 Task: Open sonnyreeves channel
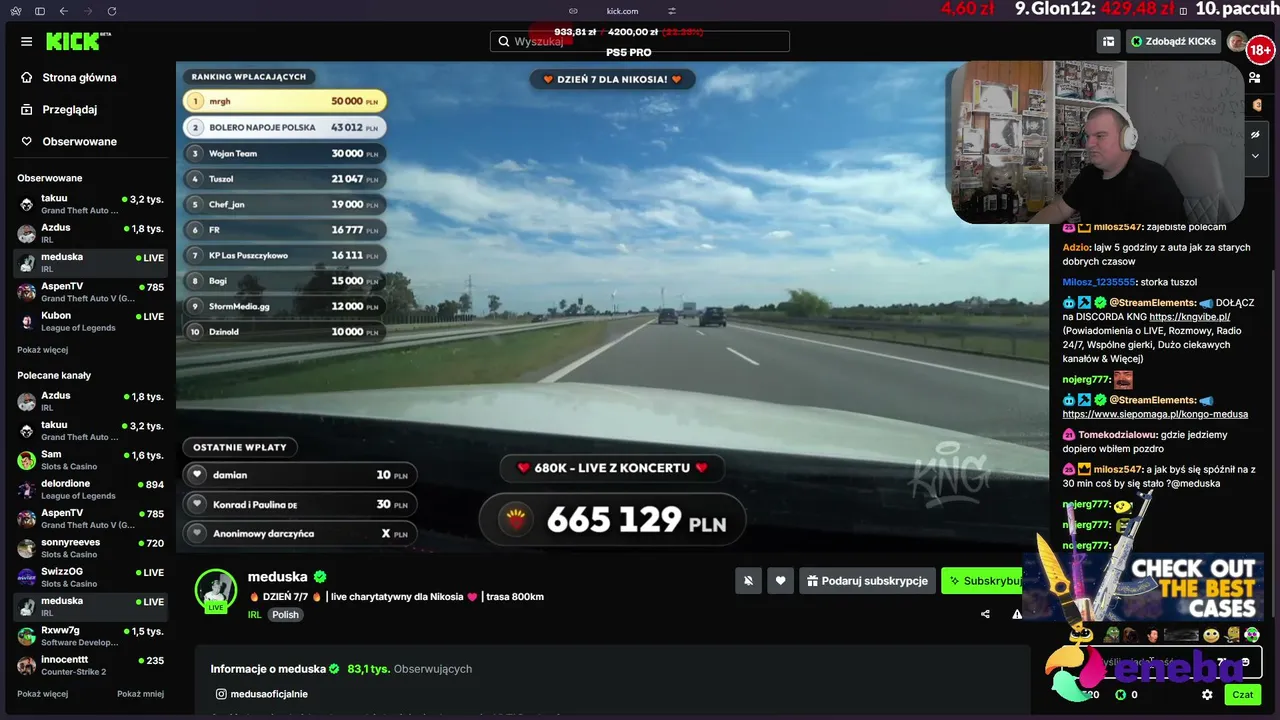click(90, 548)
